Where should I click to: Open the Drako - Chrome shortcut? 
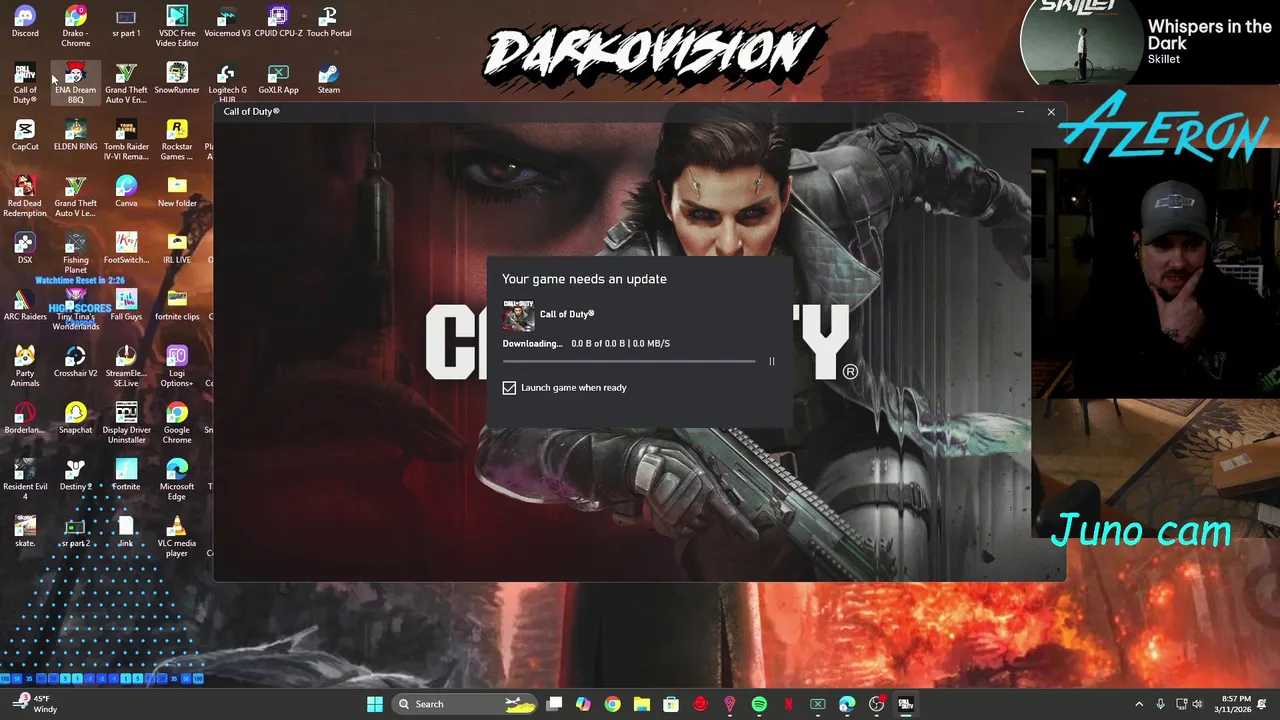[x=75, y=26]
